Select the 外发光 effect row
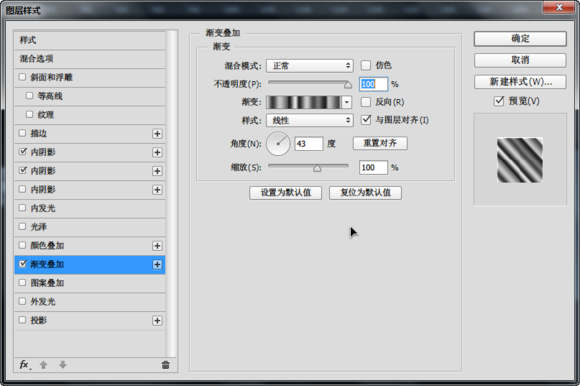This screenshot has height=386, width=580. (x=90, y=302)
